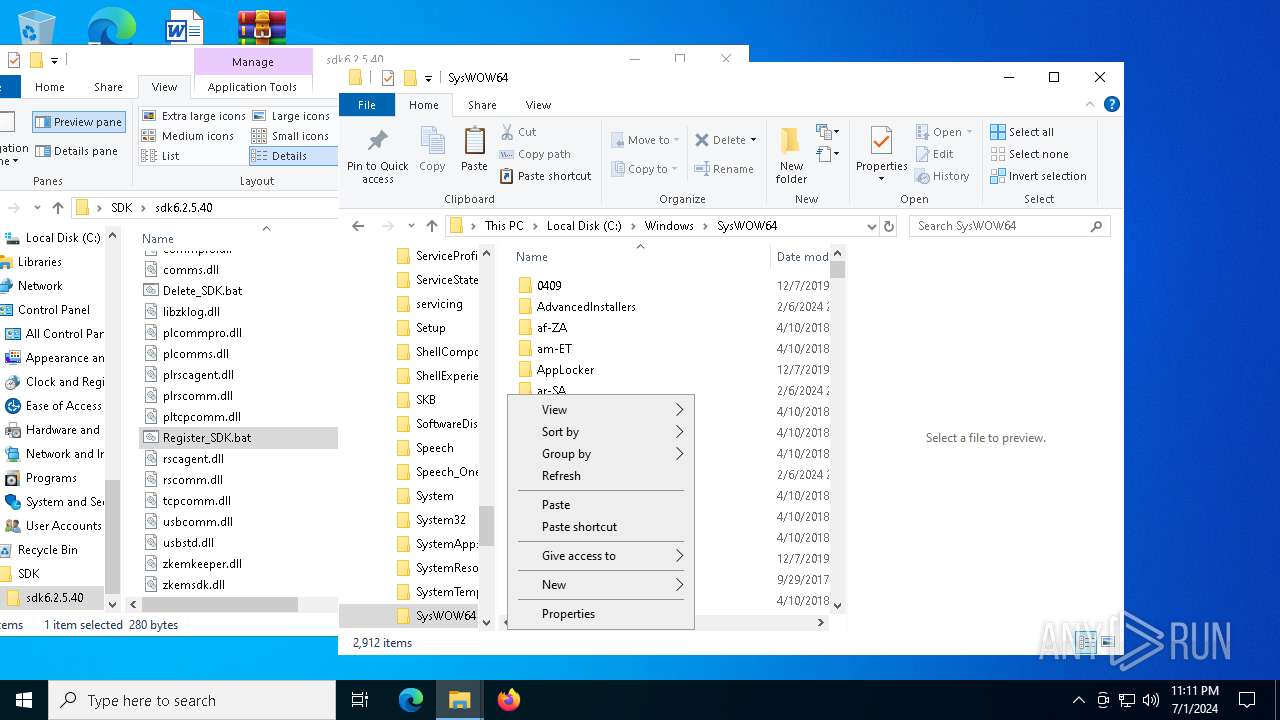
Task: Toggle Preview pane in sdk window
Action: [x=79, y=122]
